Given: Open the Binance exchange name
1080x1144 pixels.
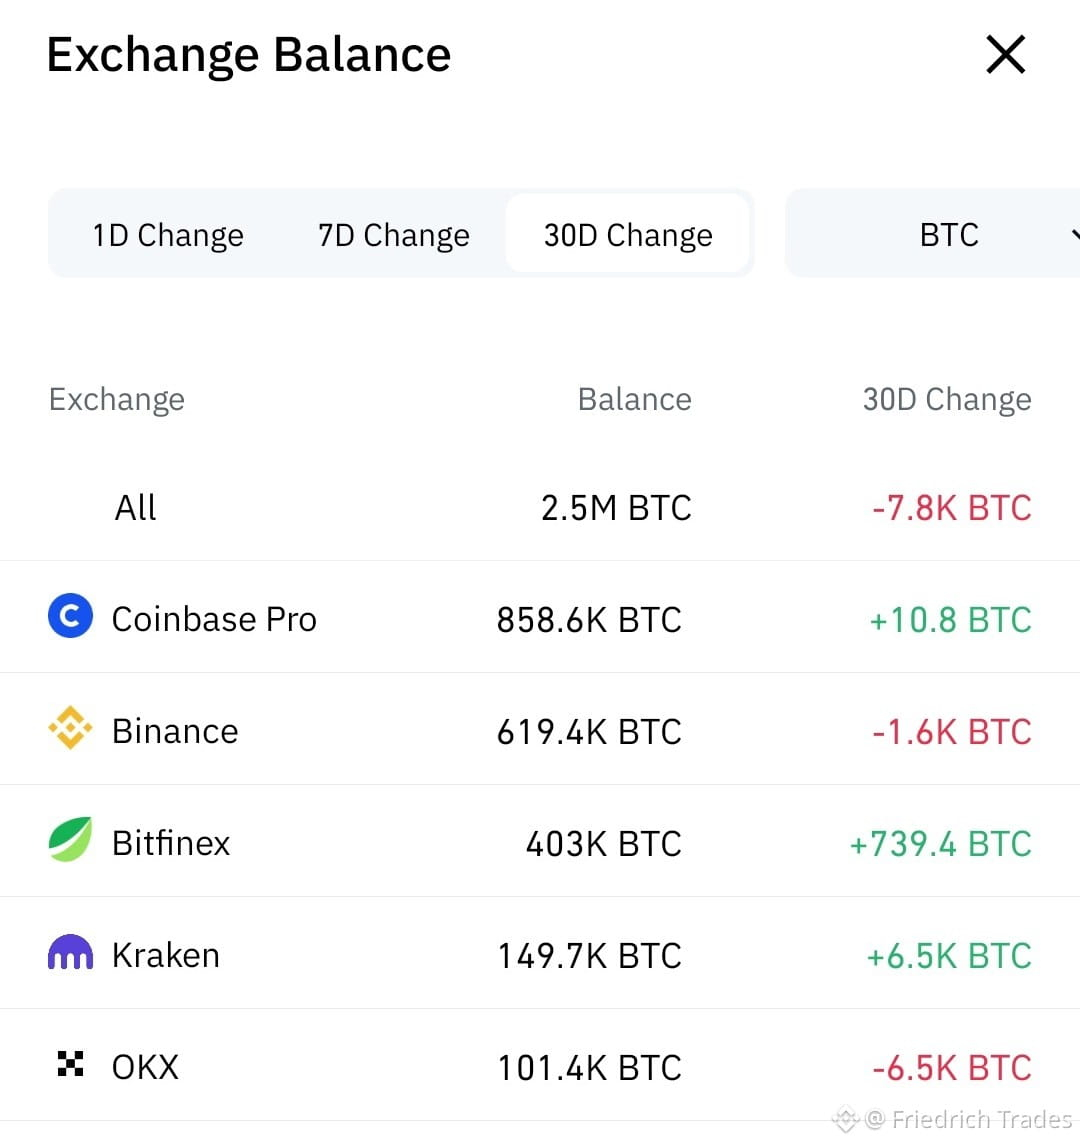Looking at the screenshot, I should pyautogui.click(x=175, y=731).
